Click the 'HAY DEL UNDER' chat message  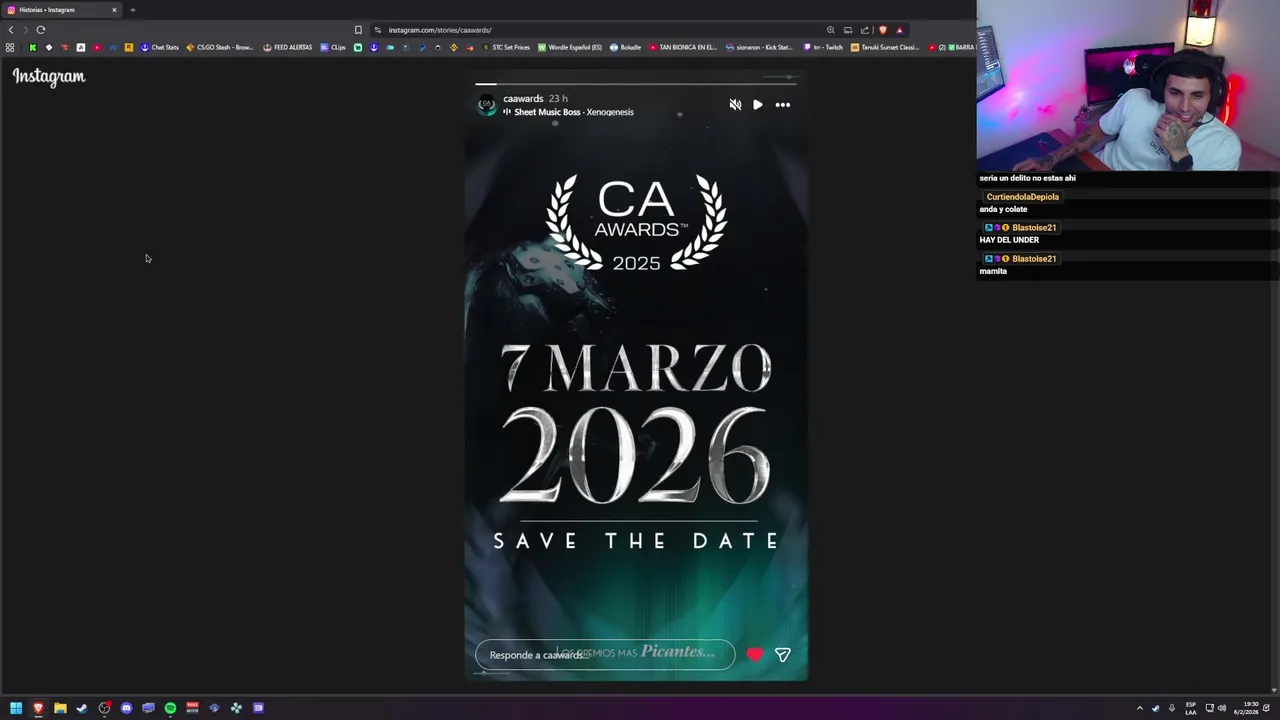1009,240
